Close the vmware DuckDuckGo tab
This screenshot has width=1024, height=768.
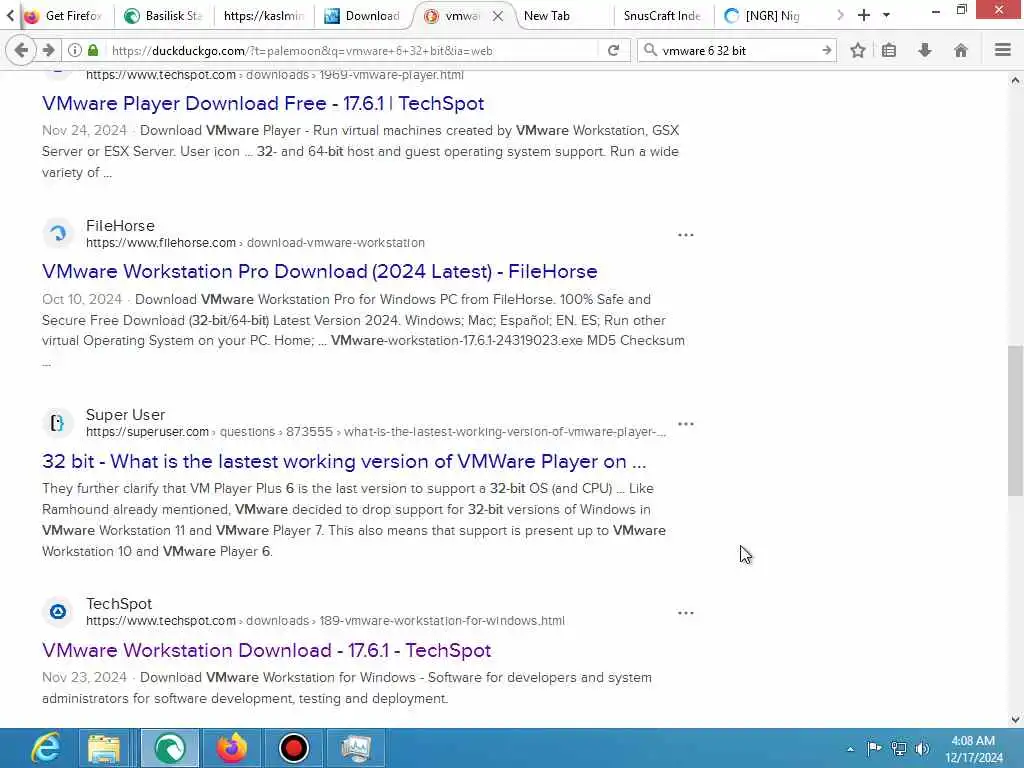tap(498, 16)
